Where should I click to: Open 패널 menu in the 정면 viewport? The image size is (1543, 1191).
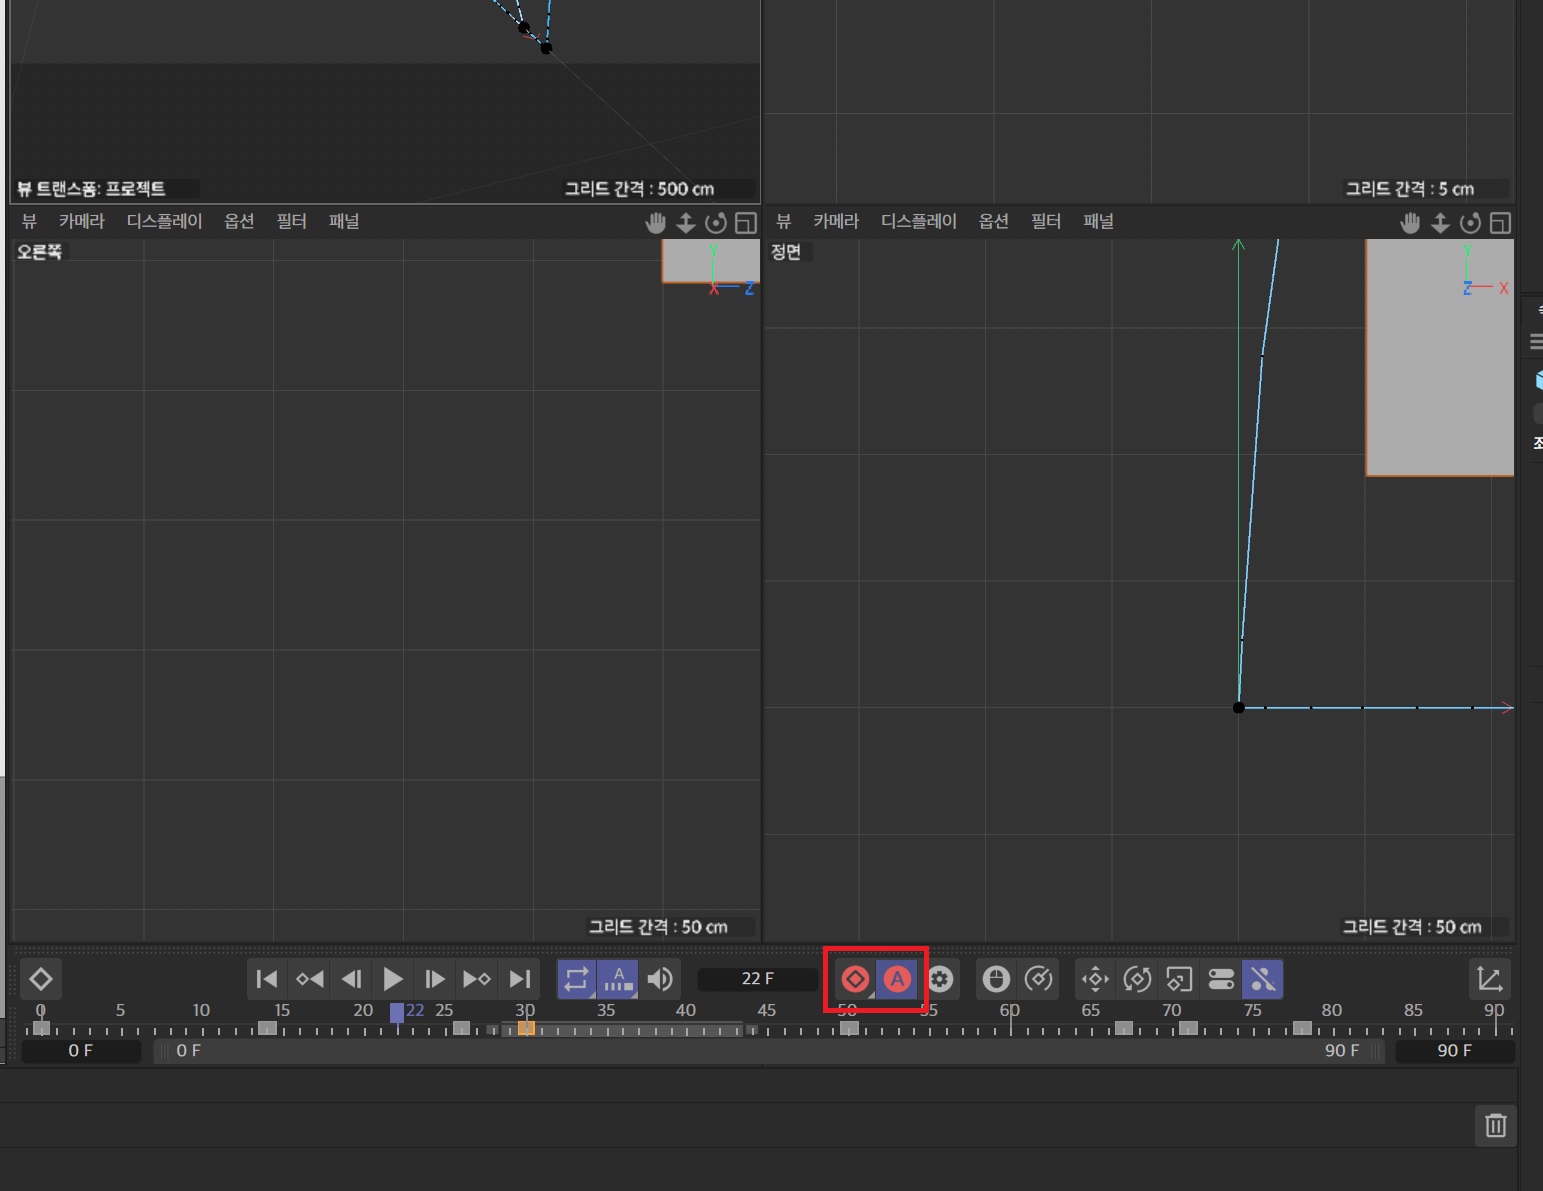pos(1098,222)
